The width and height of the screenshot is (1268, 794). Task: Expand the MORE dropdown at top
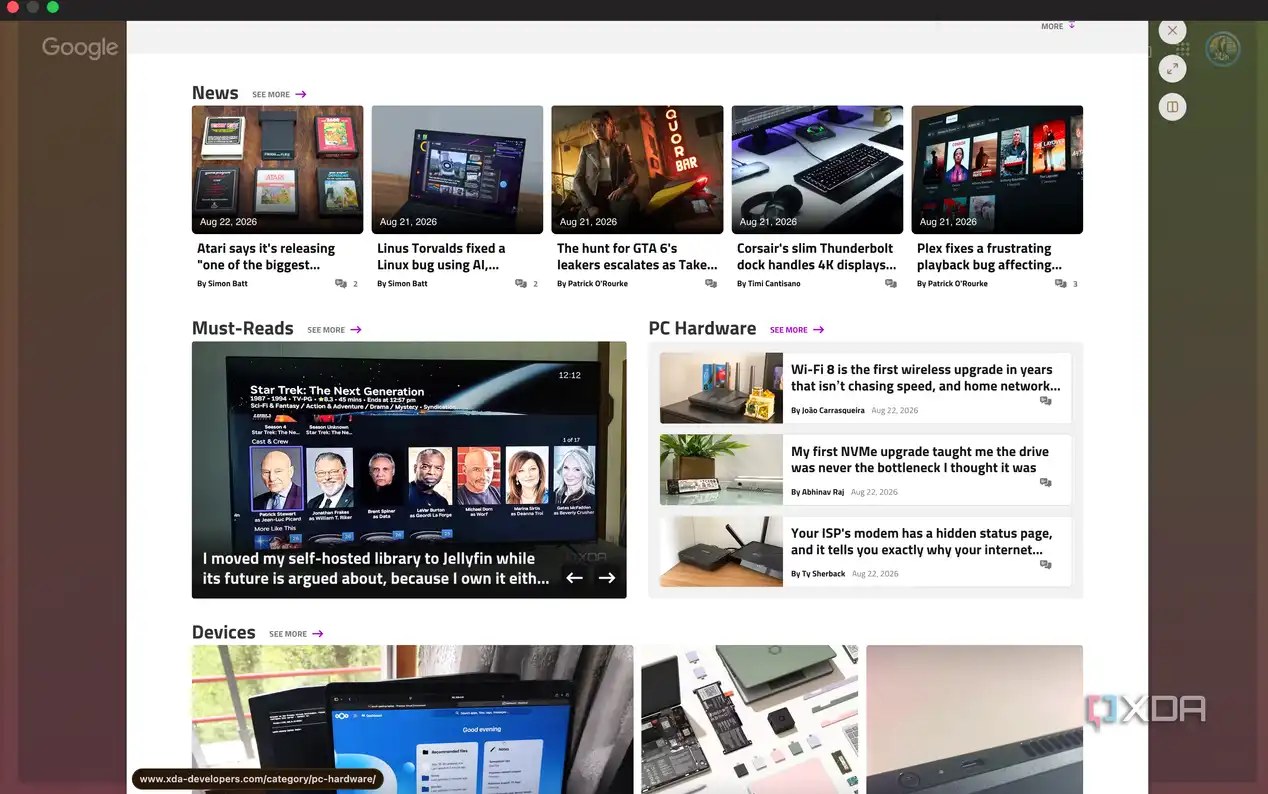pos(1058,26)
